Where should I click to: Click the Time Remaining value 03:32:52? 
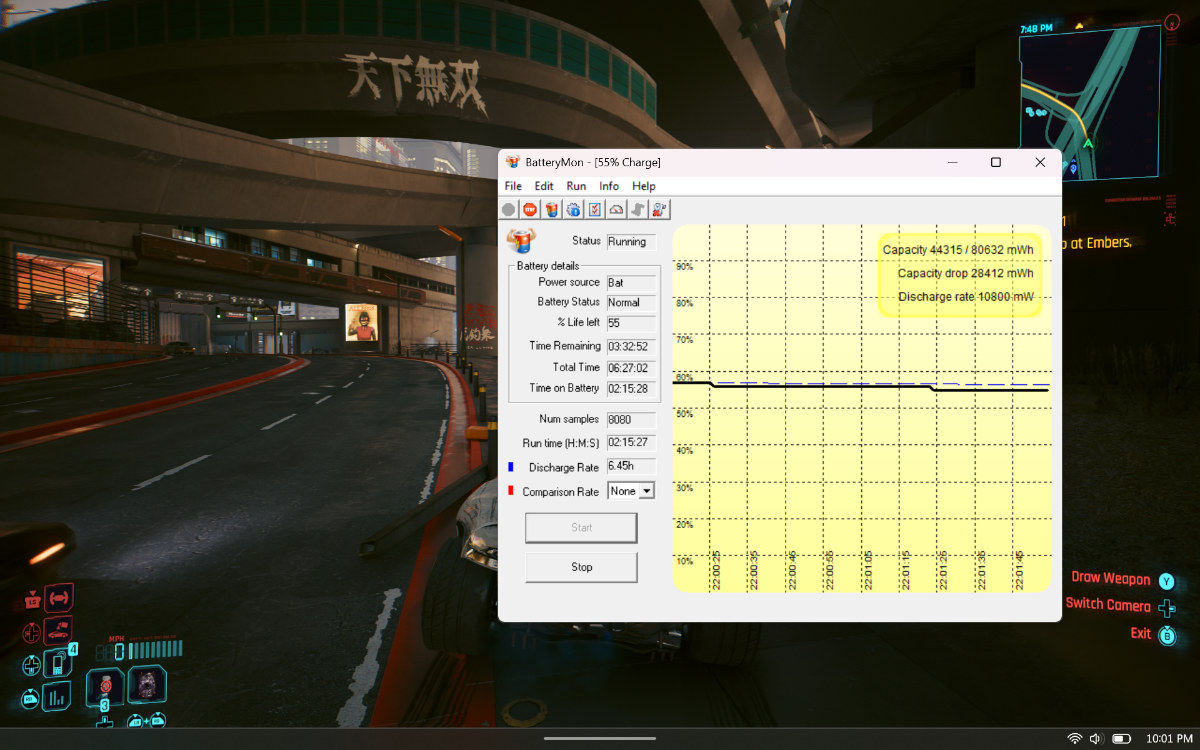click(x=631, y=346)
